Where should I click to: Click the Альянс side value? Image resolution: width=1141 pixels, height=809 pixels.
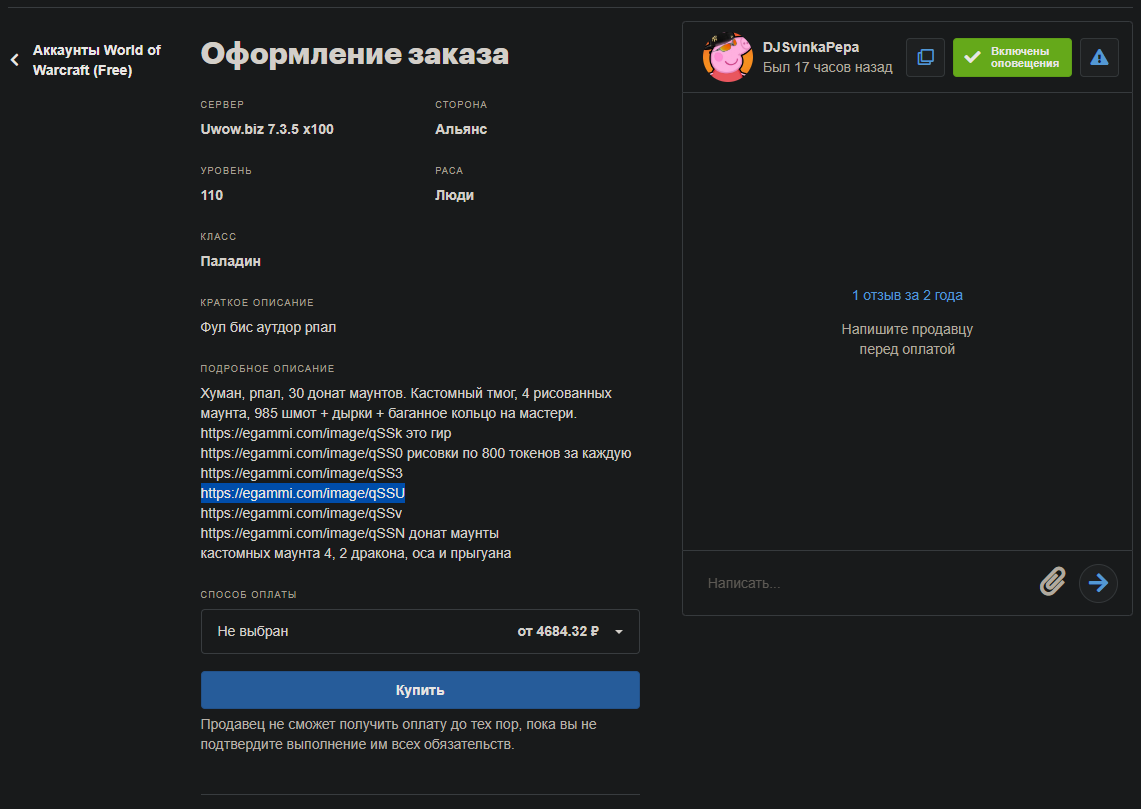(461, 129)
